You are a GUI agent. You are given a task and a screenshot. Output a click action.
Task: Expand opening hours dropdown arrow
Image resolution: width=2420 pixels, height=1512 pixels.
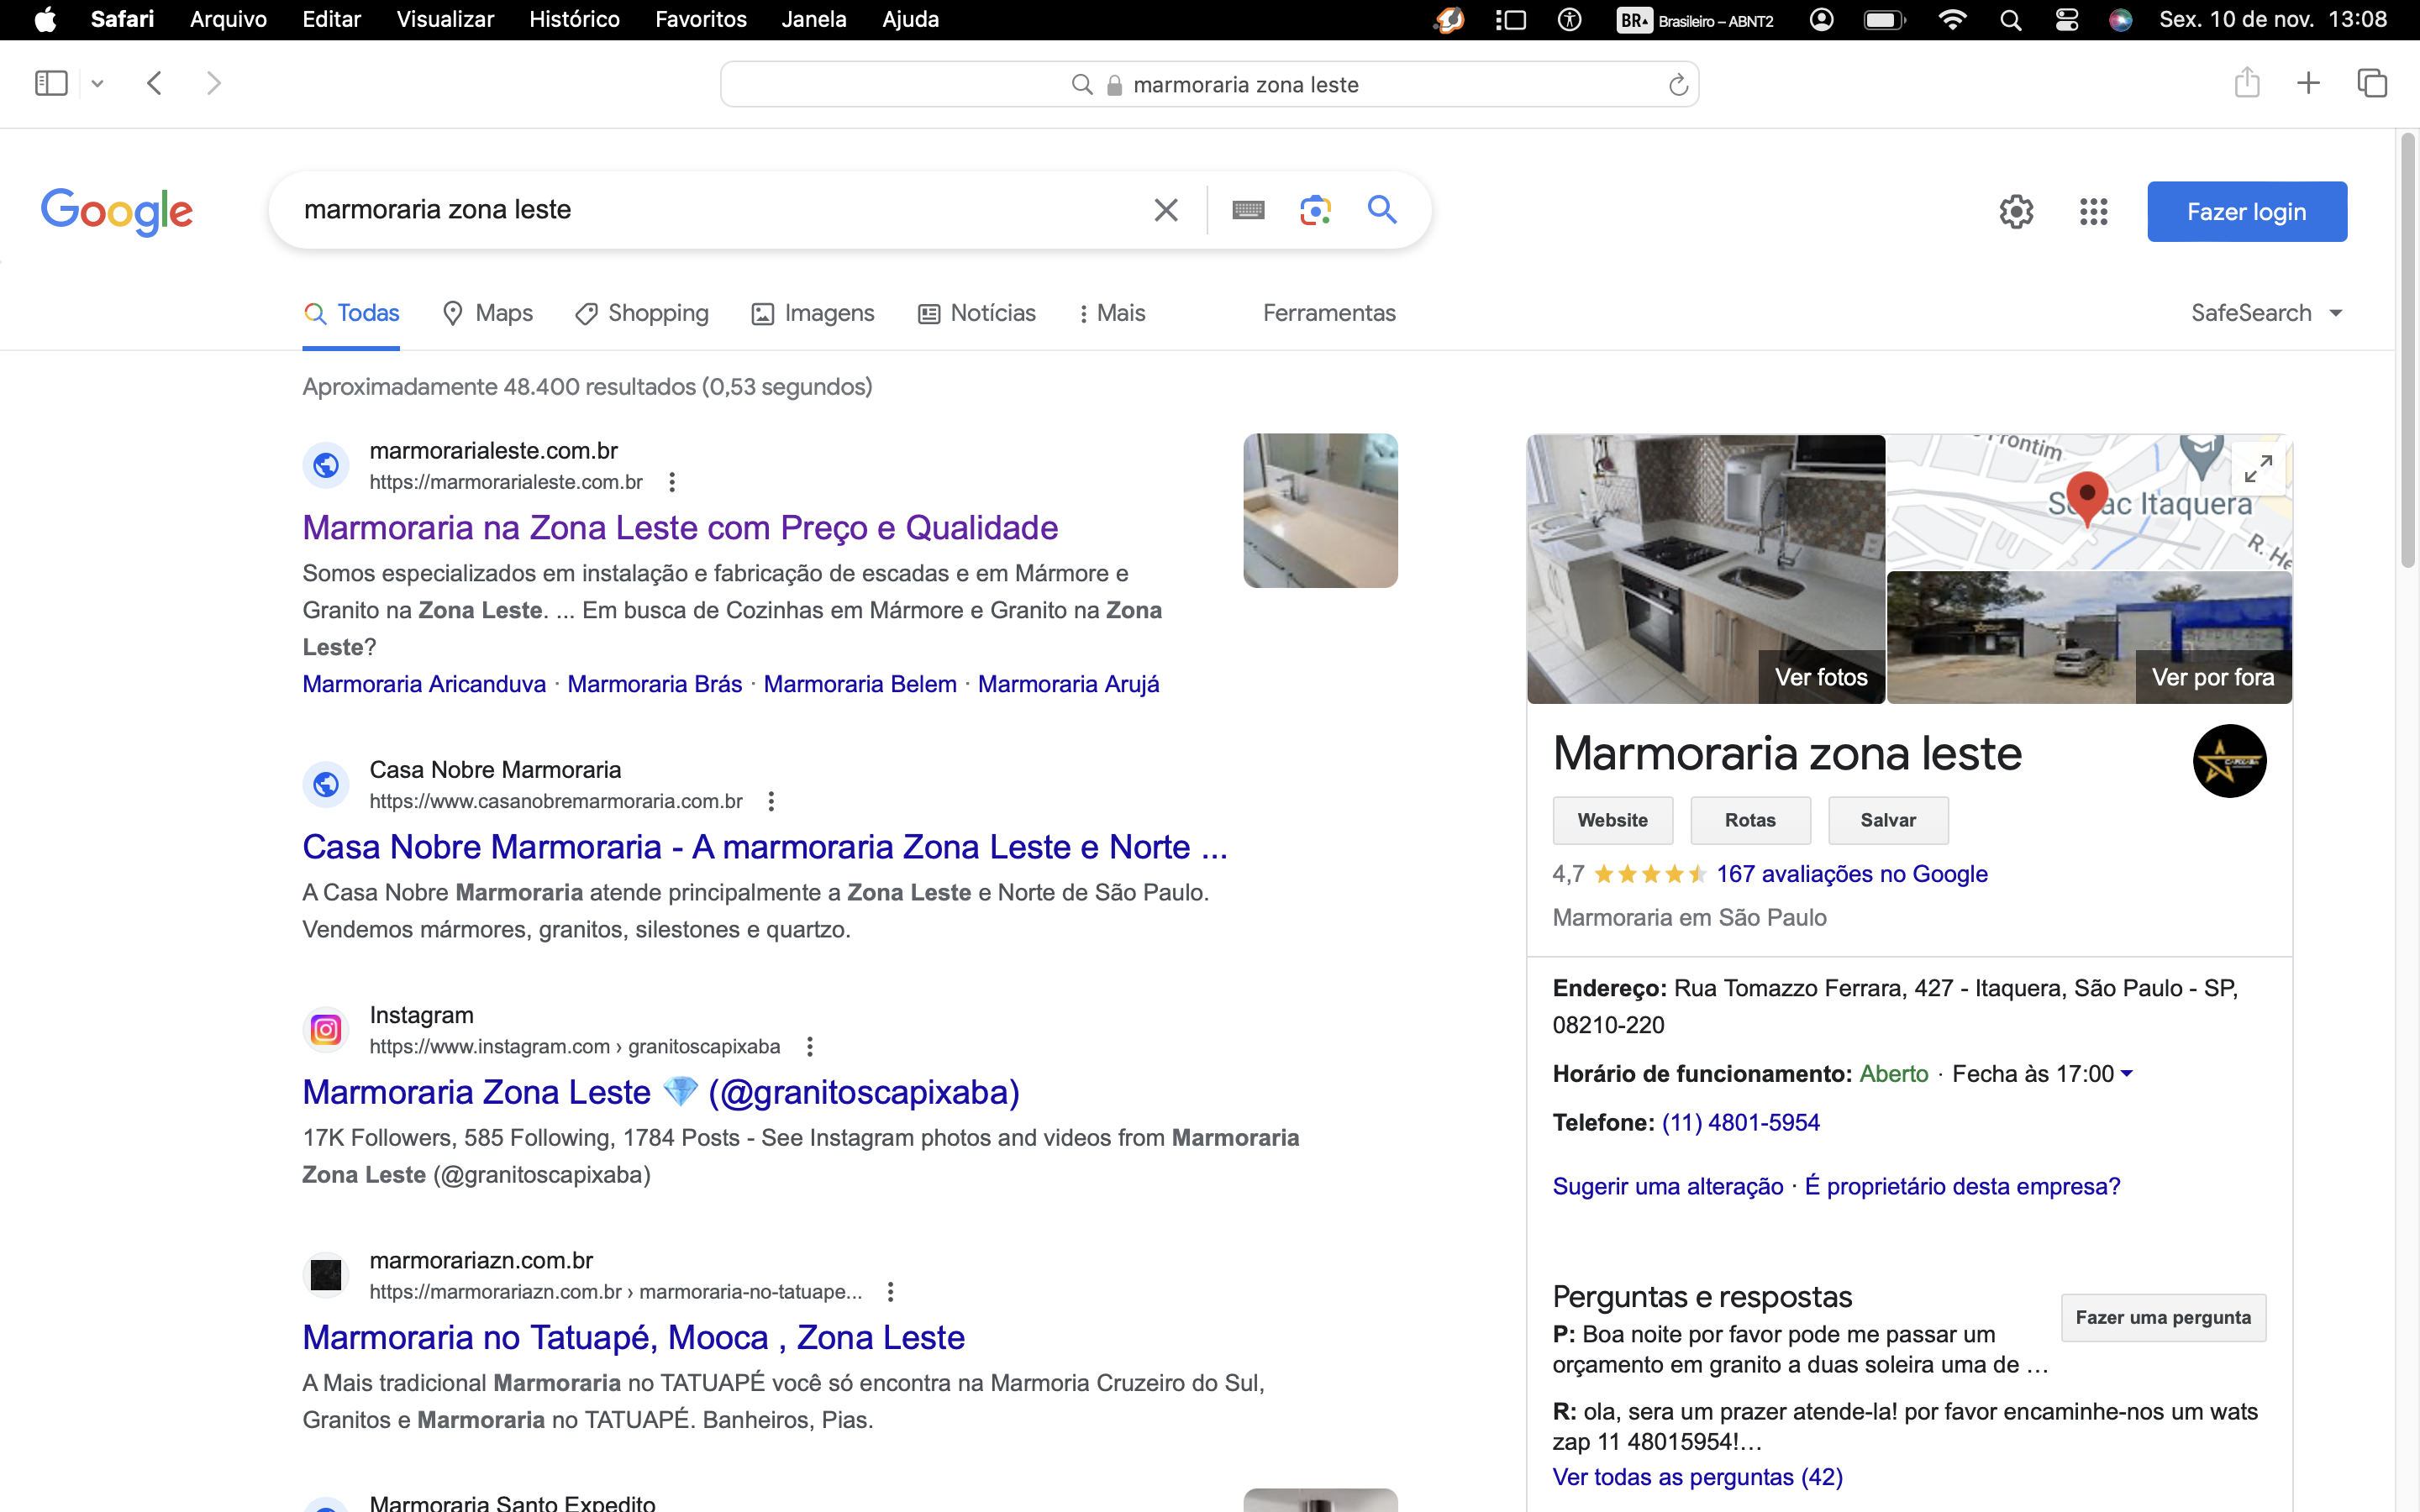pos(2126,1073)
